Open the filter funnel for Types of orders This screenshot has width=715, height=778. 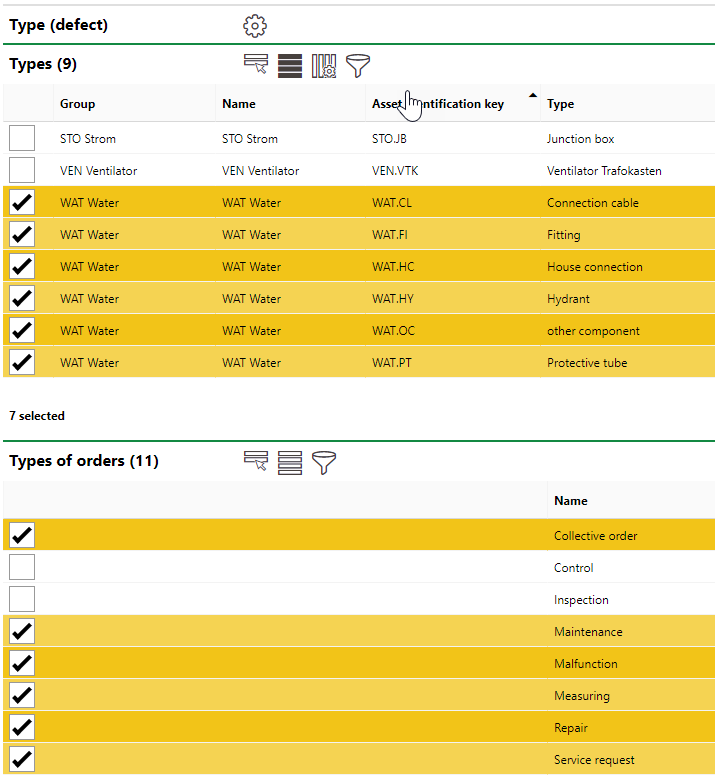(323, 462)
